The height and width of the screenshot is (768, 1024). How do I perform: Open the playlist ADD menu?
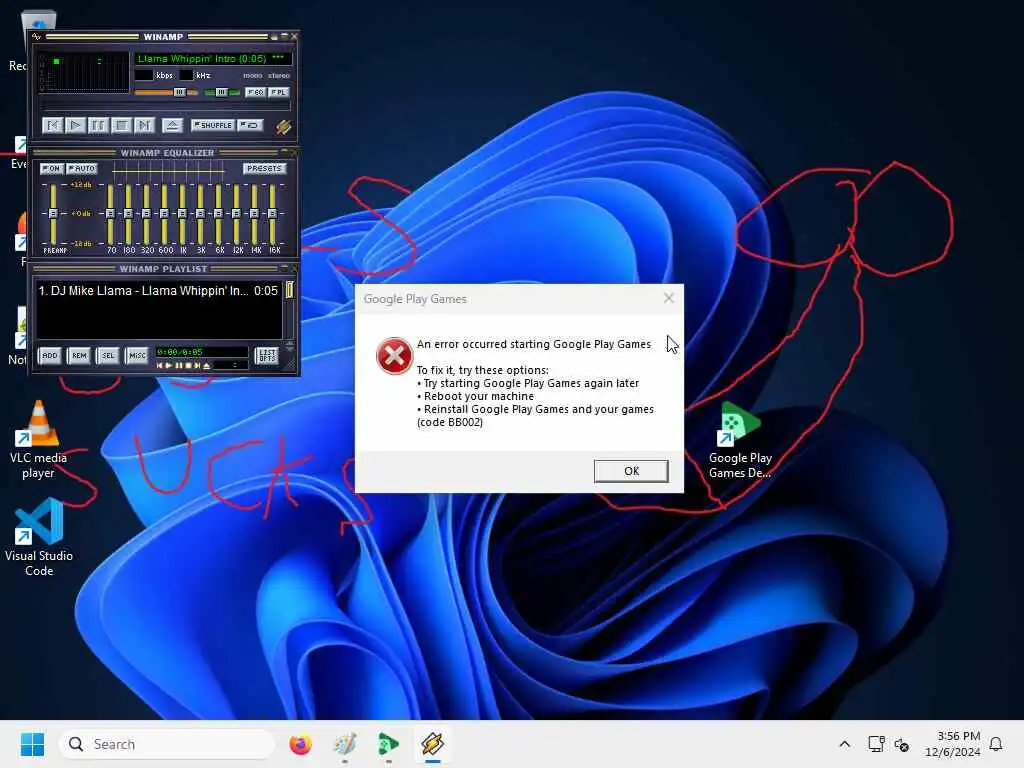point(50,356)
